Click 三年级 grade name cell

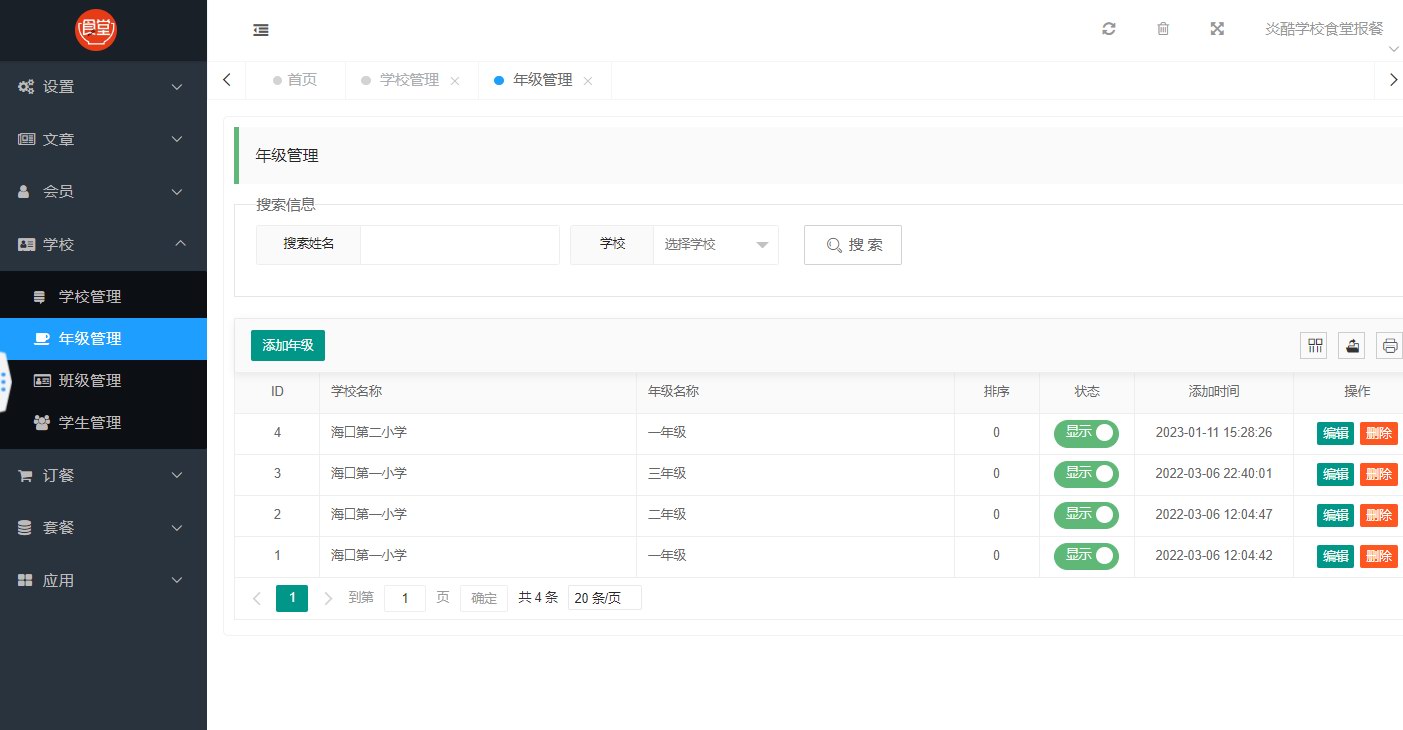click(x=795, y=474)
